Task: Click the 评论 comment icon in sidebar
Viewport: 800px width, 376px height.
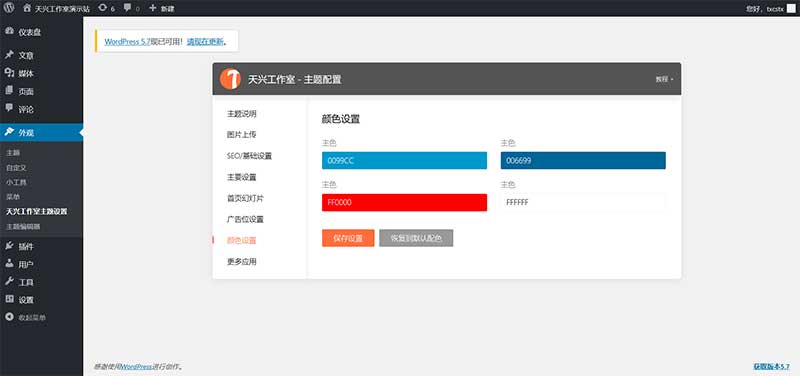Action: tap(9, 108)
